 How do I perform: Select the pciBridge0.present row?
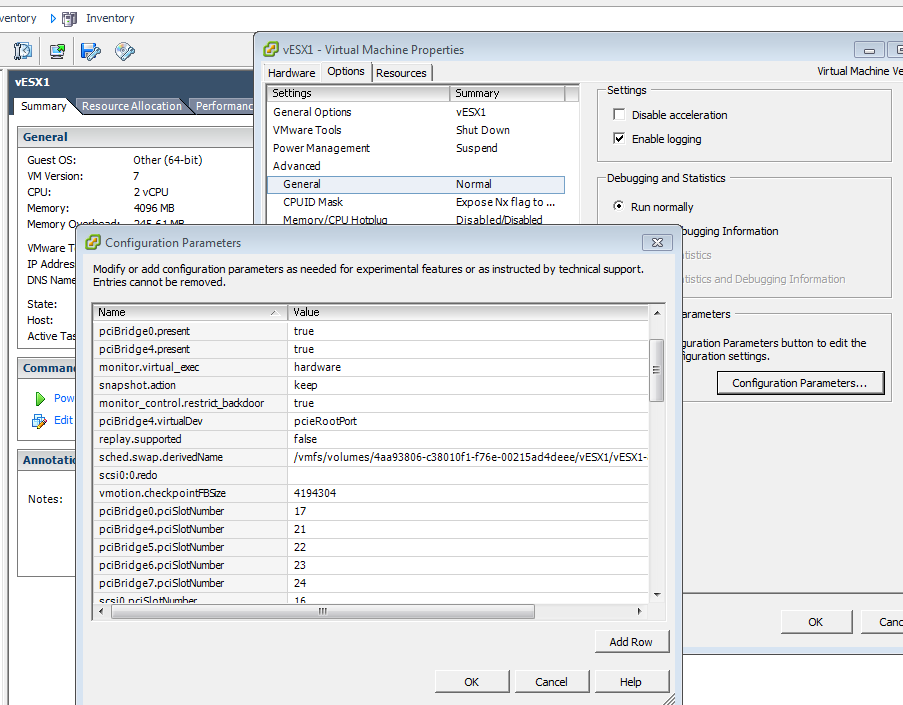tap(371, 331)
